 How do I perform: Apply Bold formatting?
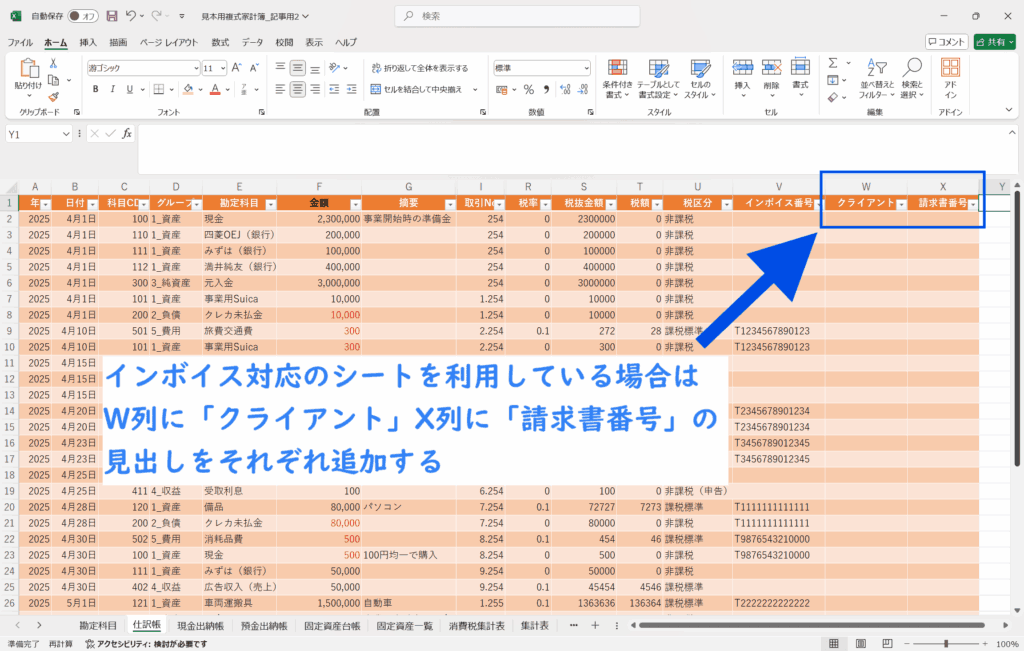click(95, 89)
